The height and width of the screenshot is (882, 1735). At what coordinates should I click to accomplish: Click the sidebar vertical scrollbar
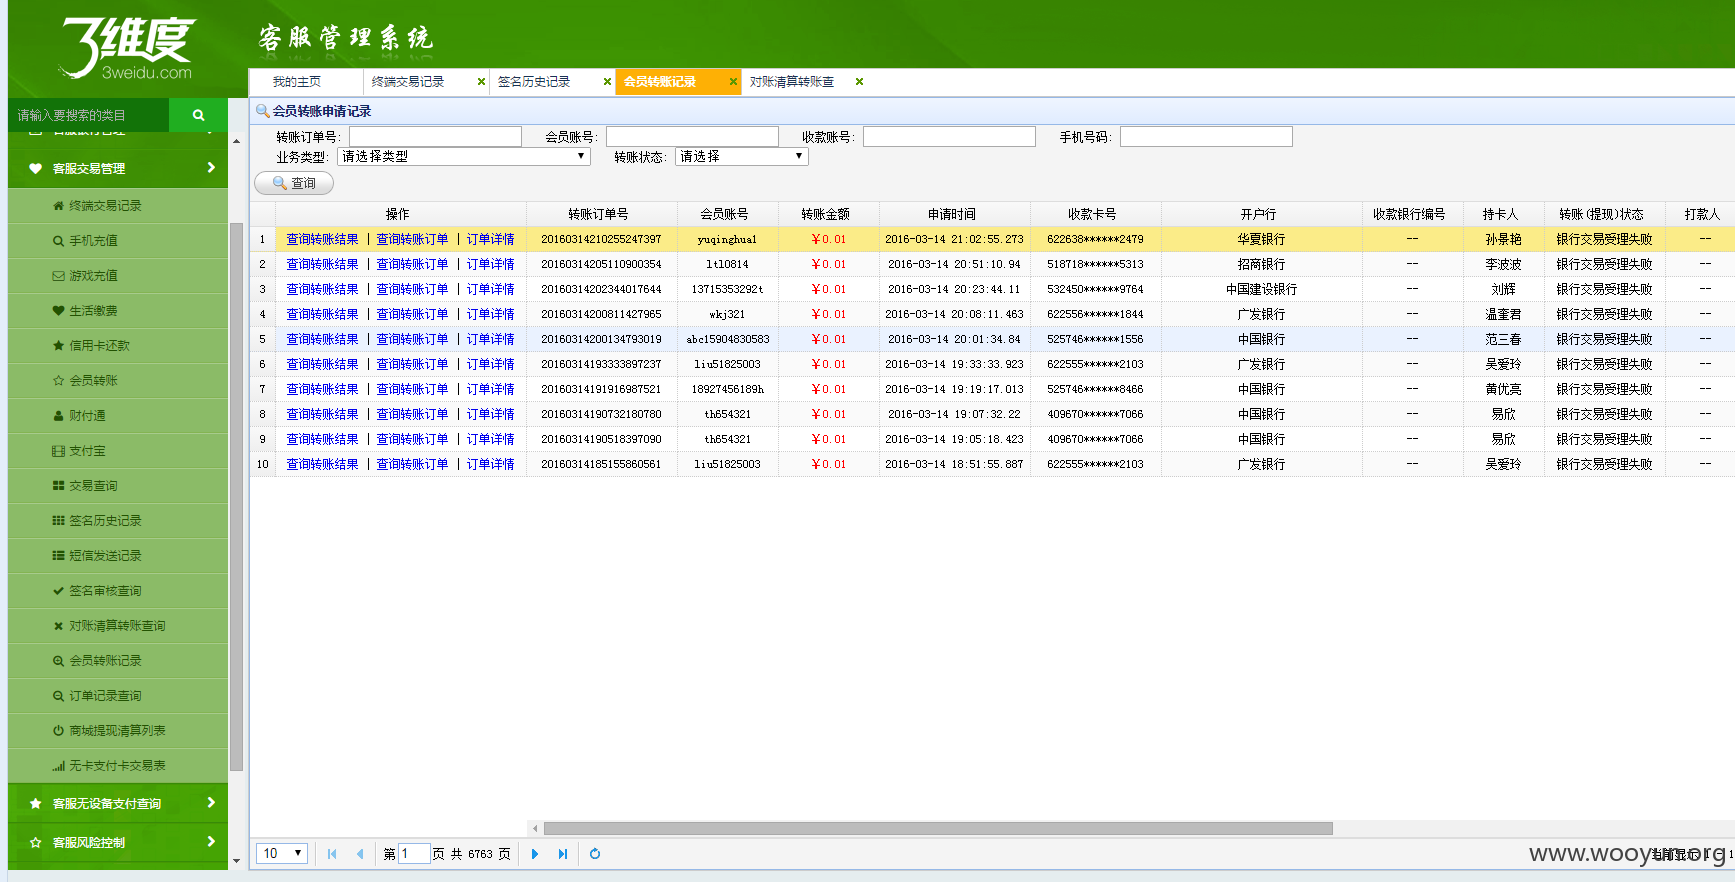pyautogui.click(x=236, y=496)
